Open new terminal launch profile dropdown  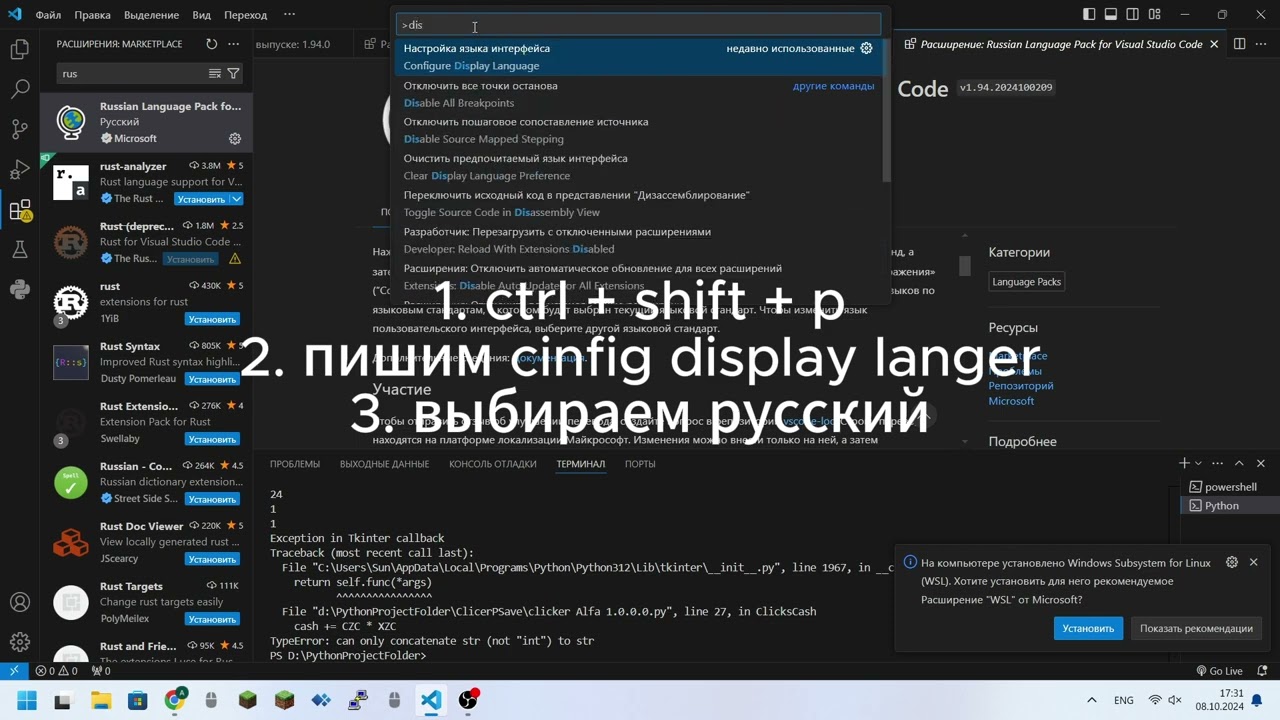tap(1200, 463)
